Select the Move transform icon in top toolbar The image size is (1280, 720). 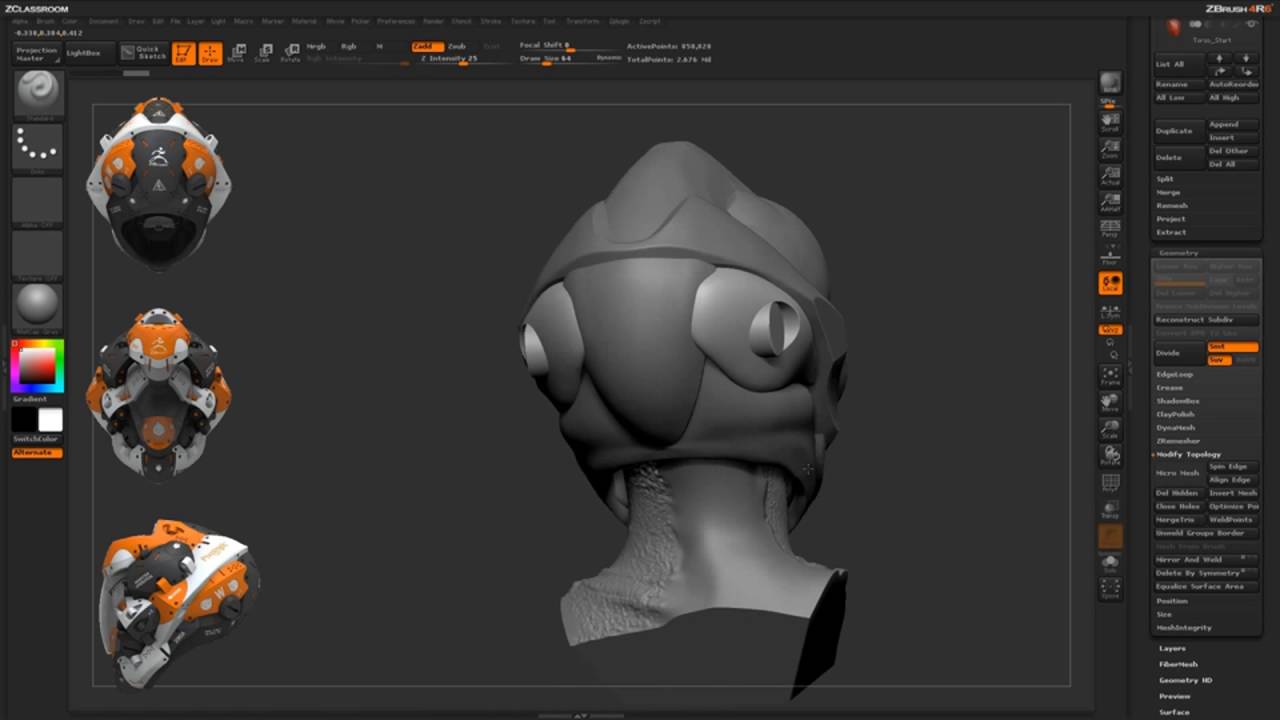(236, 53)
